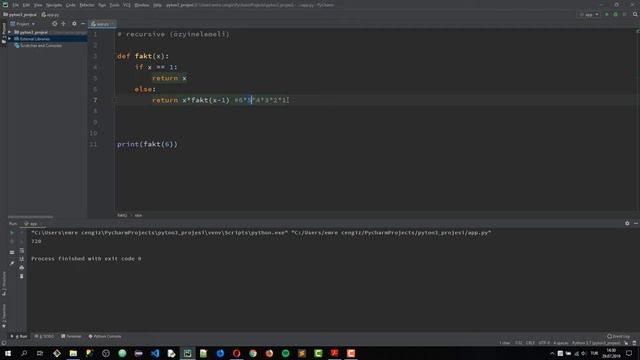Rerun app using Run panel green arrow
Viewport: 640px width, 360px height.
coord(12,233)
